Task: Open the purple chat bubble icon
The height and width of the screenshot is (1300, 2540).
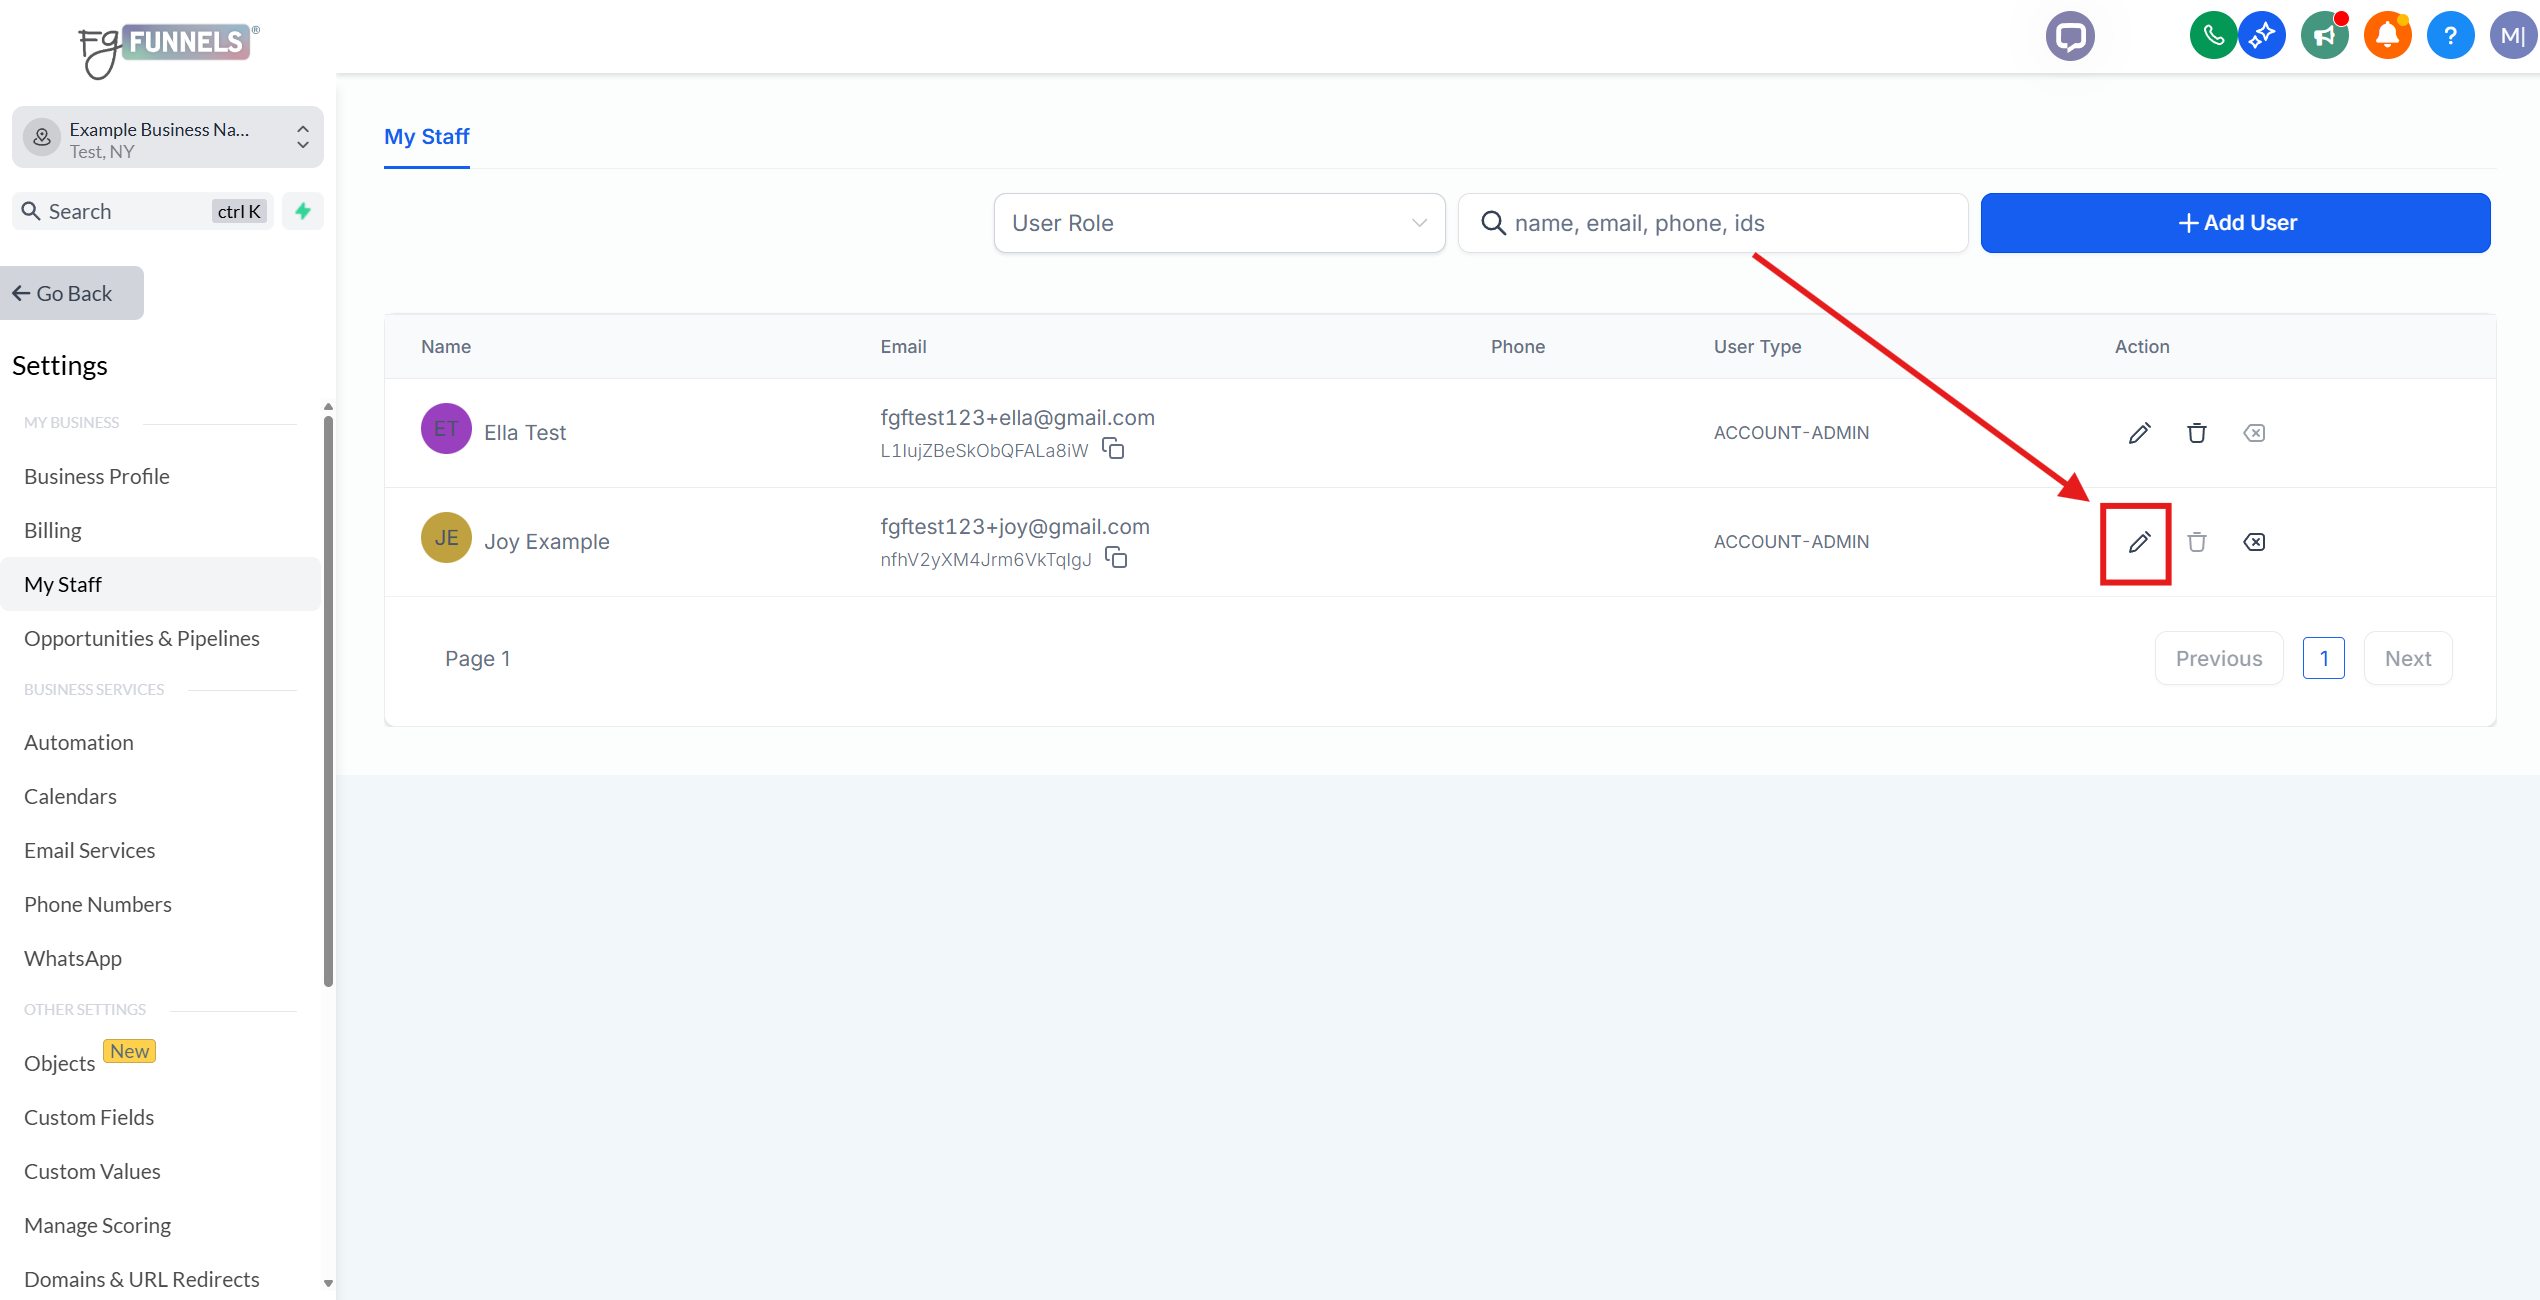Action: [2069, 37]
